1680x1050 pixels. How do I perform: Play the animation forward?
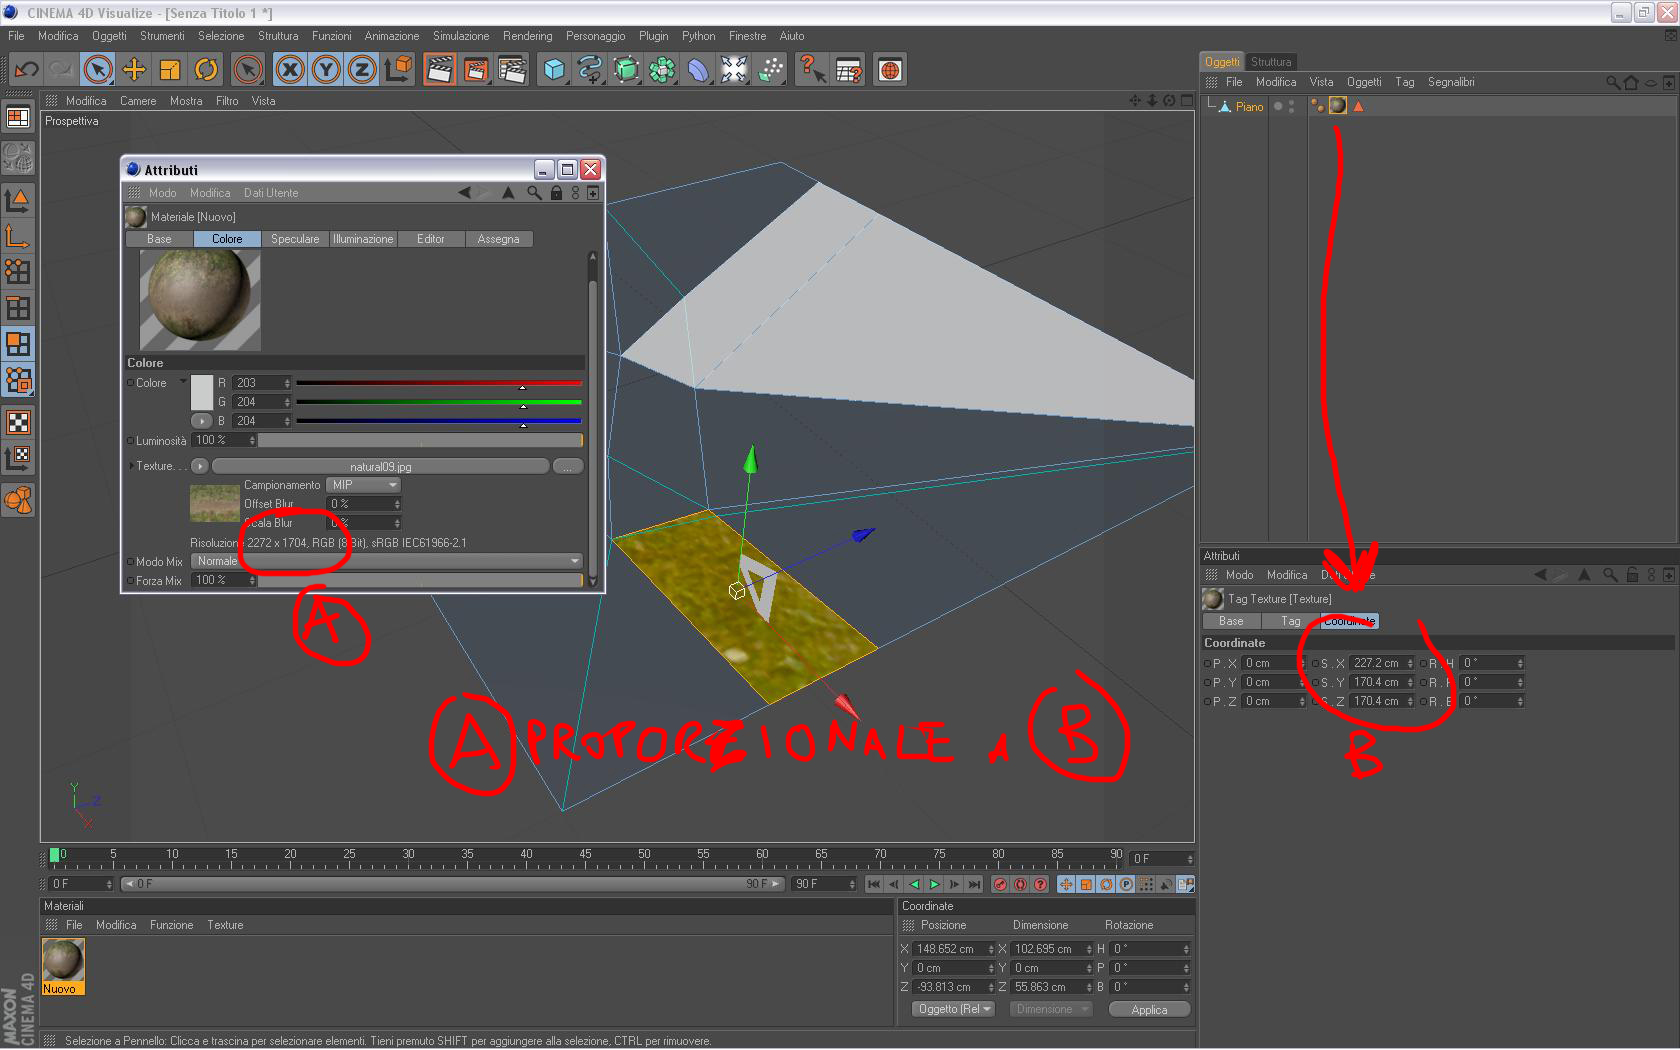point(934,884)
